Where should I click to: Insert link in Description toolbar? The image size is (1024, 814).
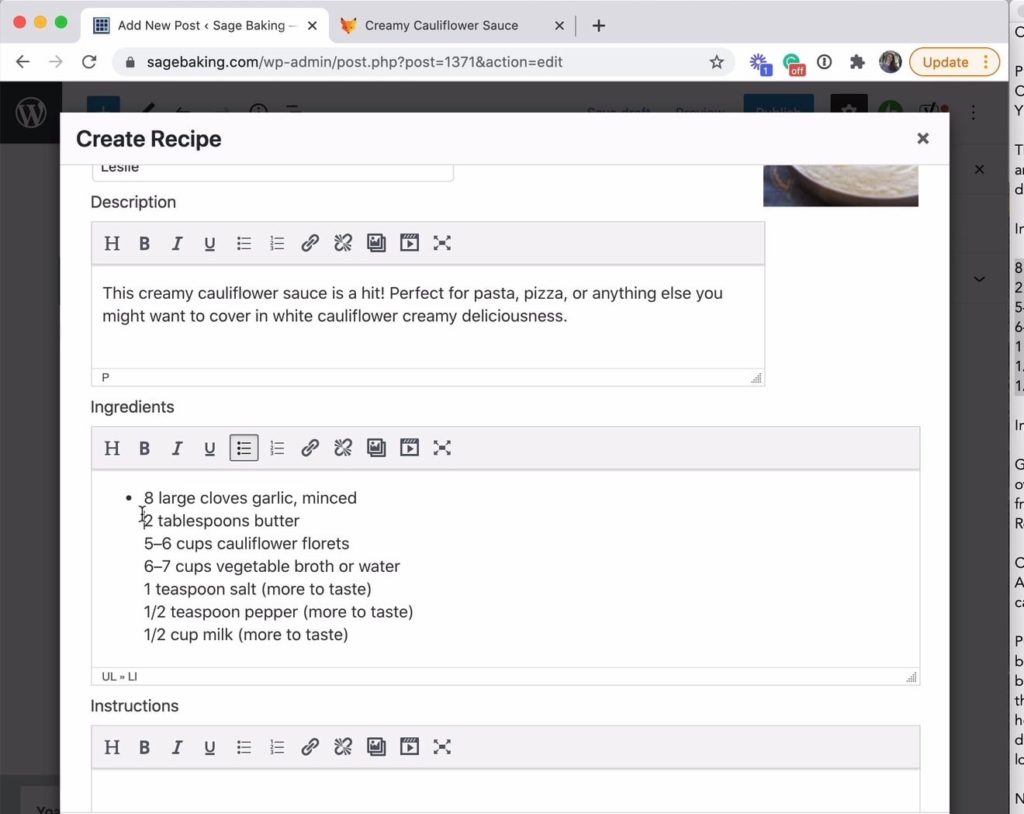[x=310, y=244]
